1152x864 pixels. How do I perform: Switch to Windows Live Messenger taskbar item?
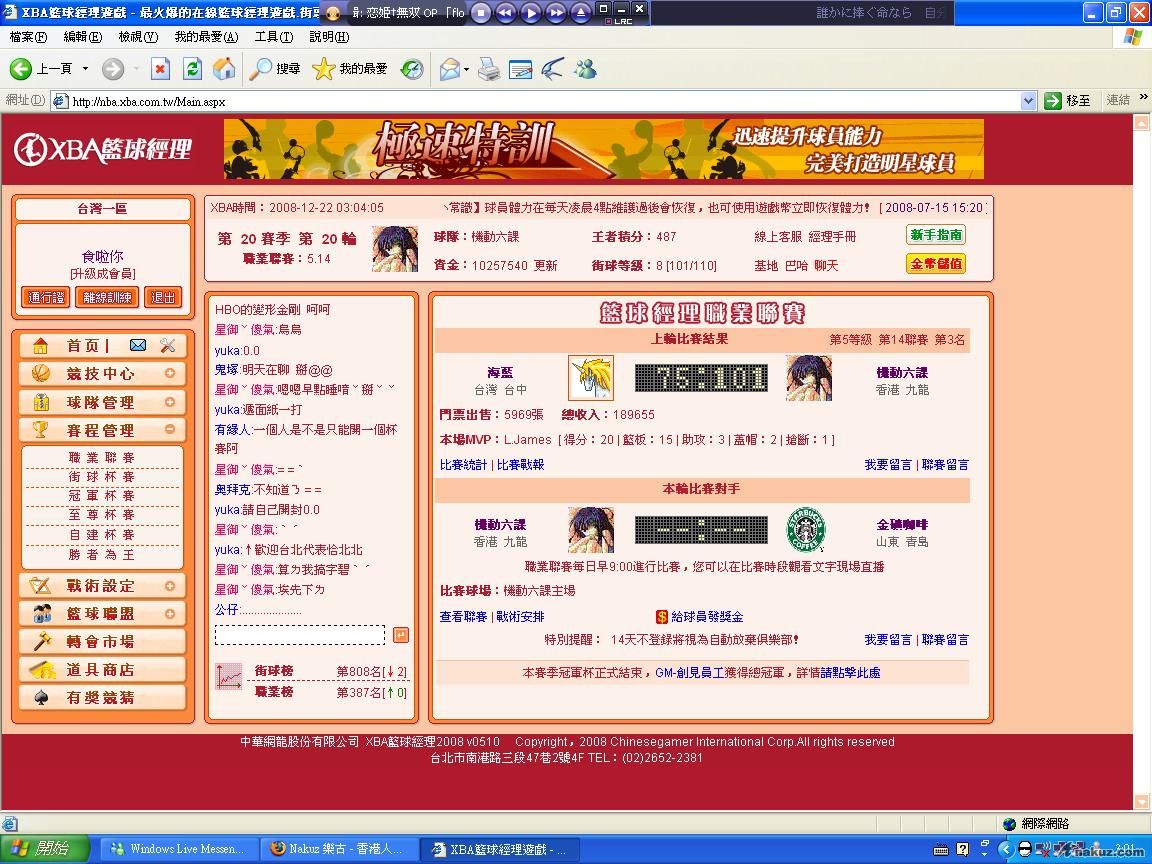point(179,849)
